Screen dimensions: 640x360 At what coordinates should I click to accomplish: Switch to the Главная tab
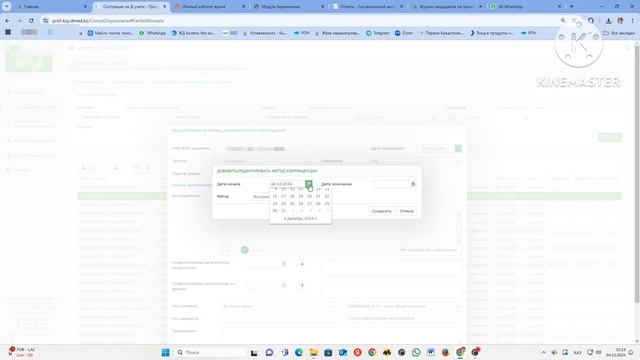(x=51, y=7)
